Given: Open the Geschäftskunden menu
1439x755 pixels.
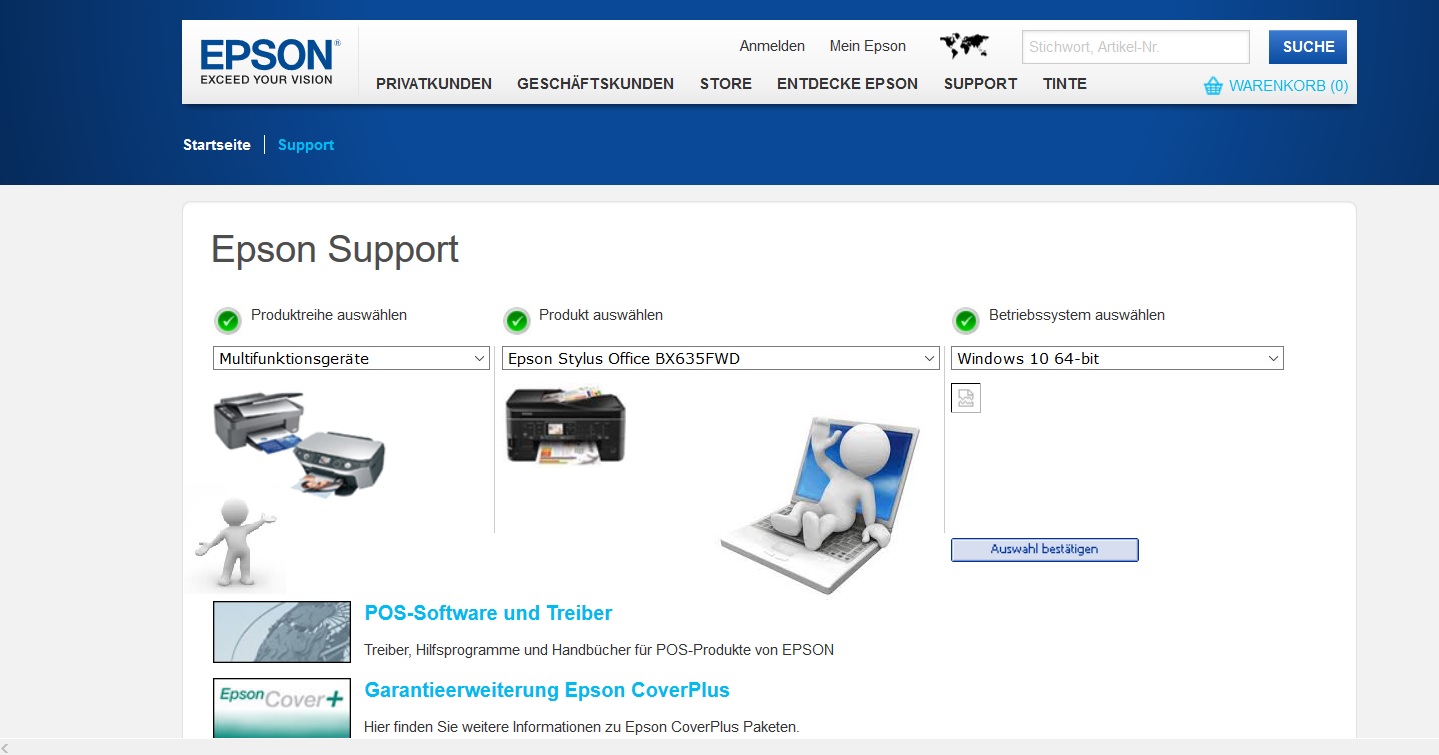Looking at the screenshot, I should [x=595, y=84].
